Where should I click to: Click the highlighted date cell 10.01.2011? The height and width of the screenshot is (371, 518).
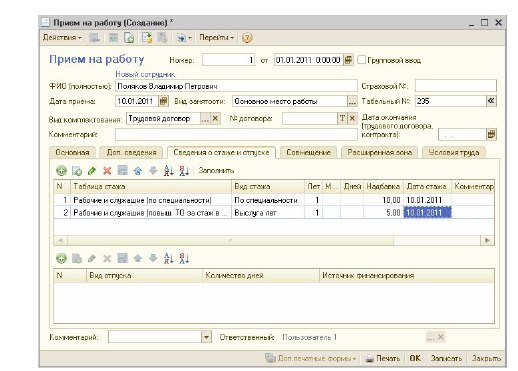tap(427, 213)
